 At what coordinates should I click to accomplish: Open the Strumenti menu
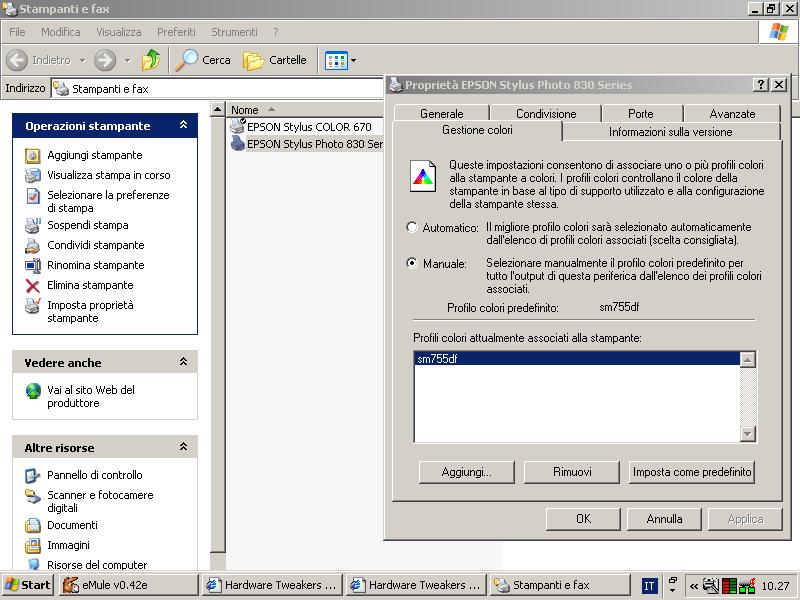[x=234, y=32]
